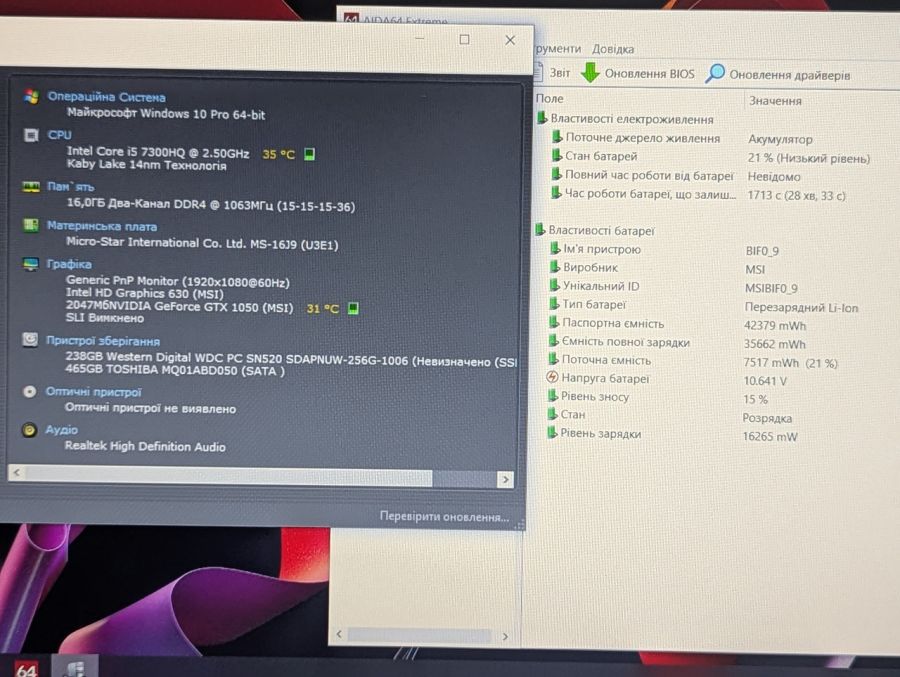Click the CPU chip icon in Speccy
The image size is (900, 677).
pyautogui.click(x=31, y=135)
